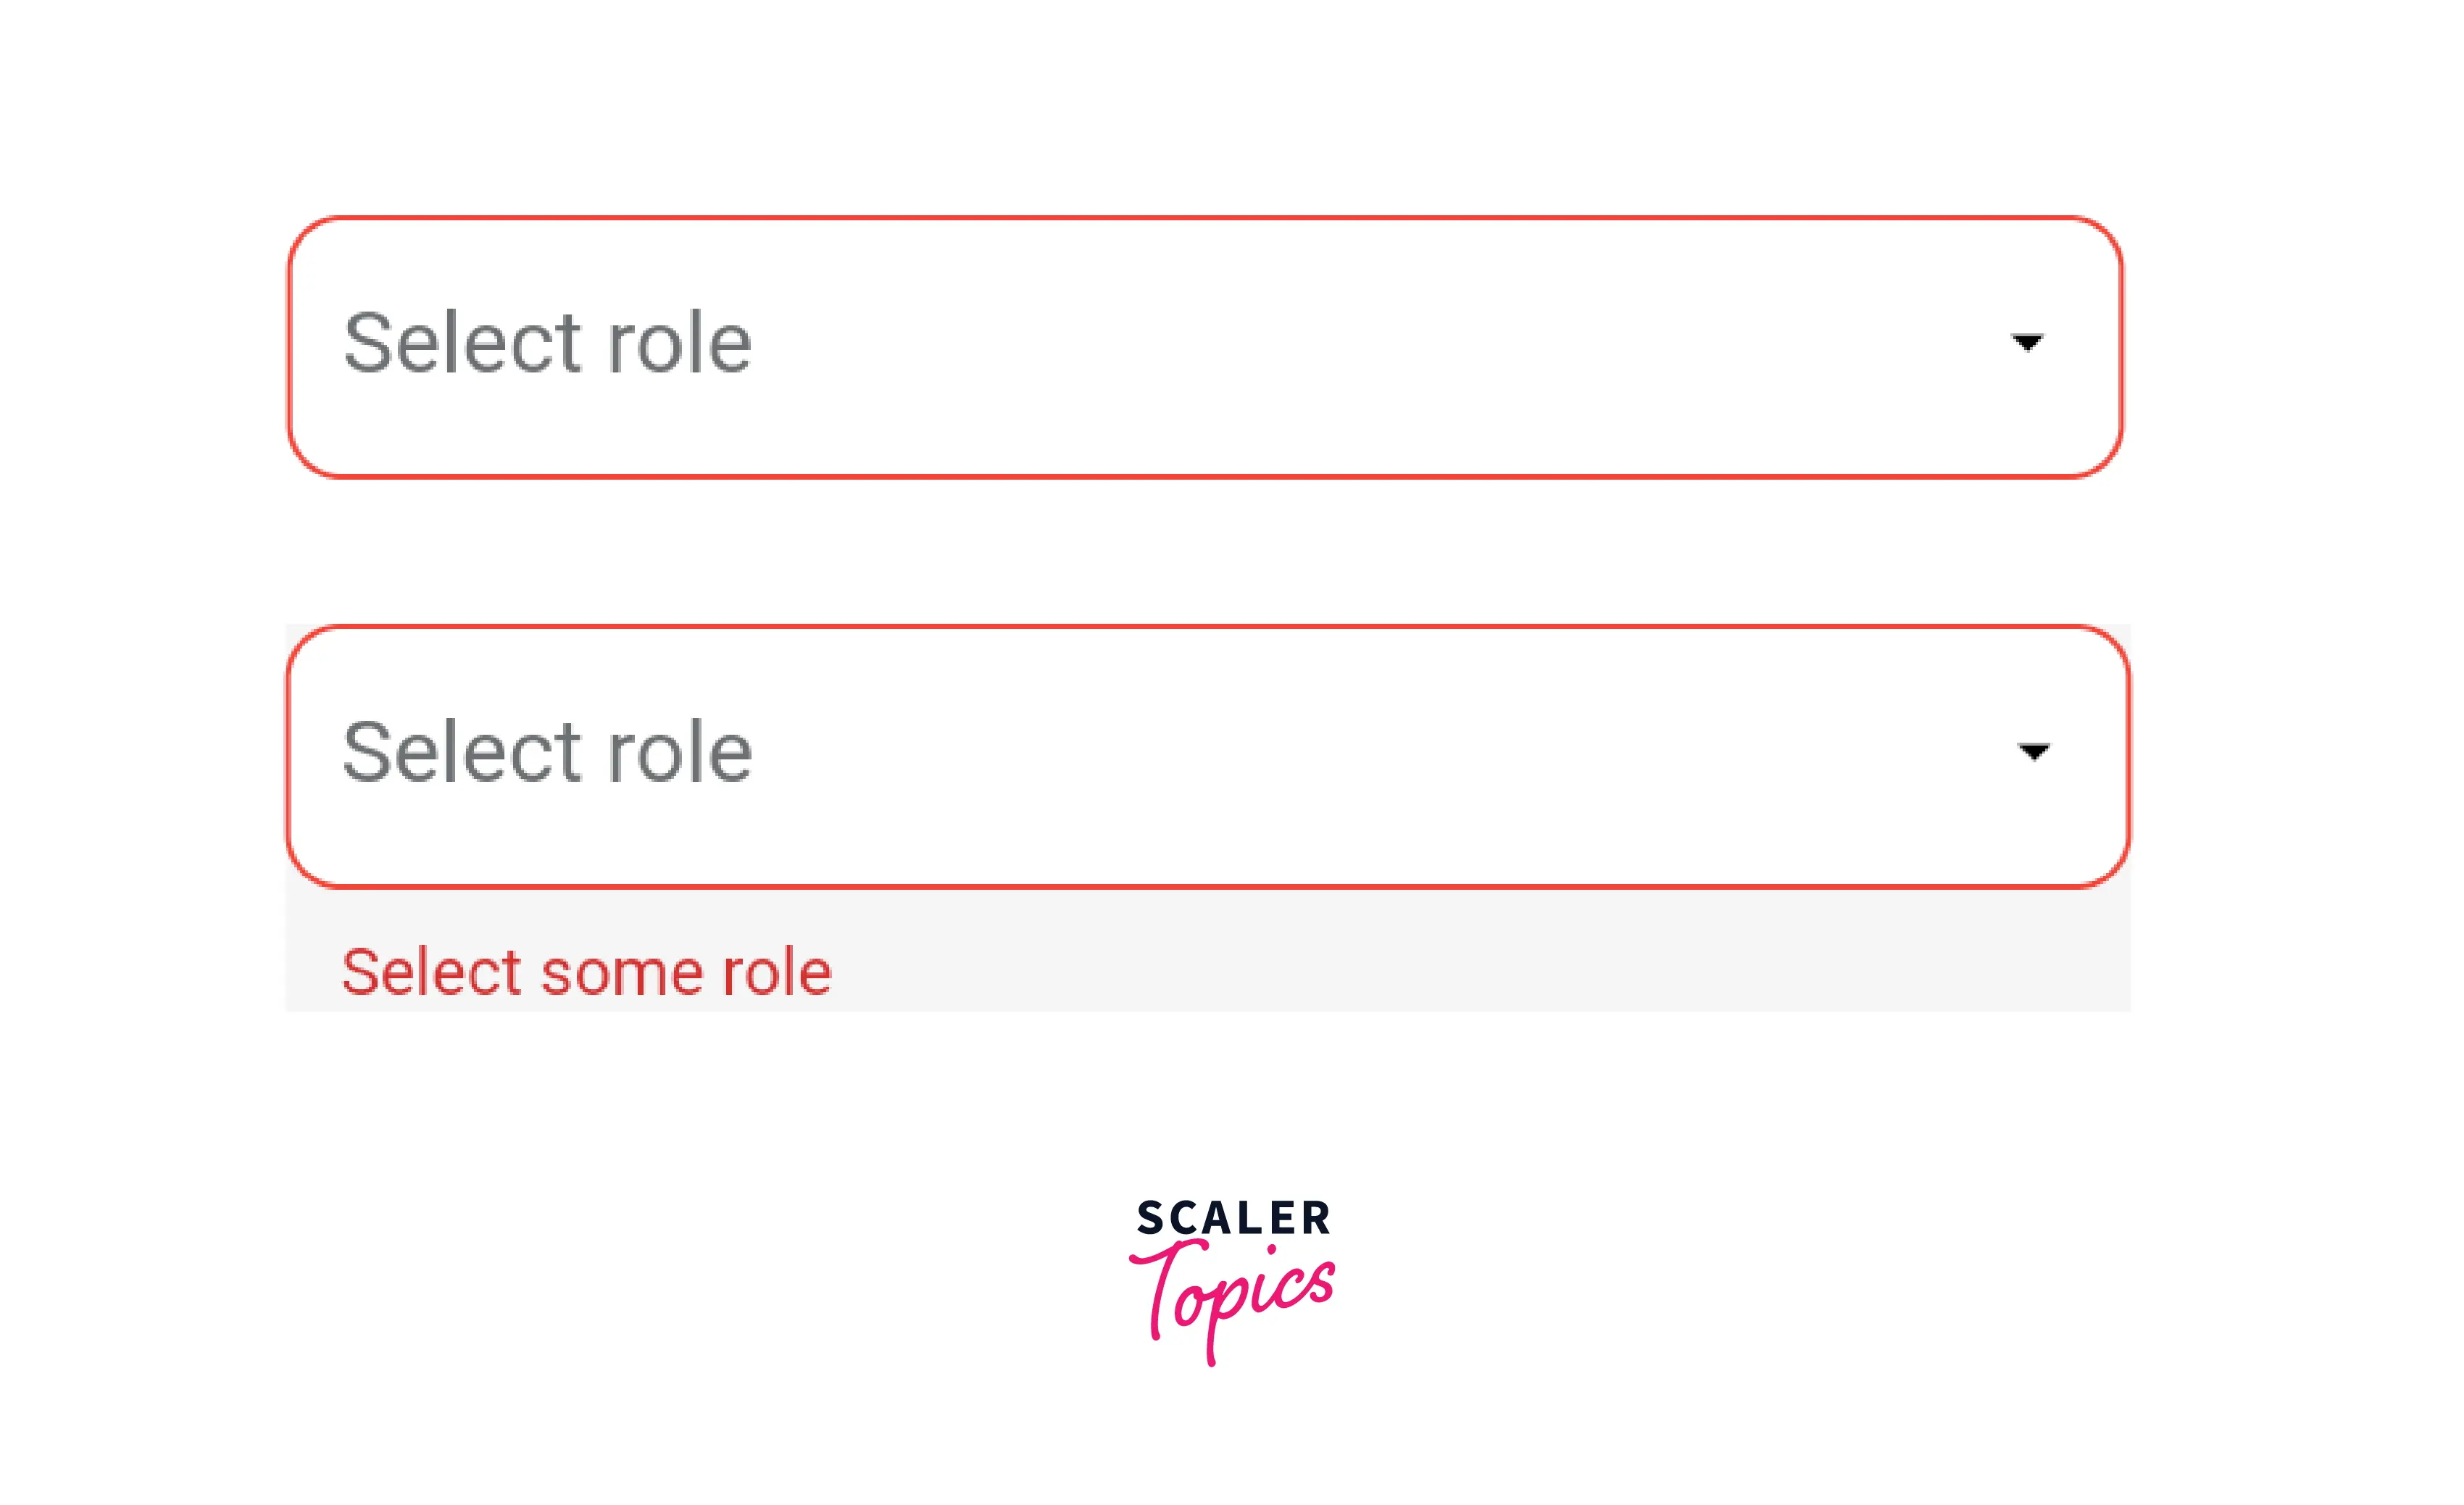Click the word 'some' in the red error message
The image size is (2464, 1505).
click(x=622, y=973)
